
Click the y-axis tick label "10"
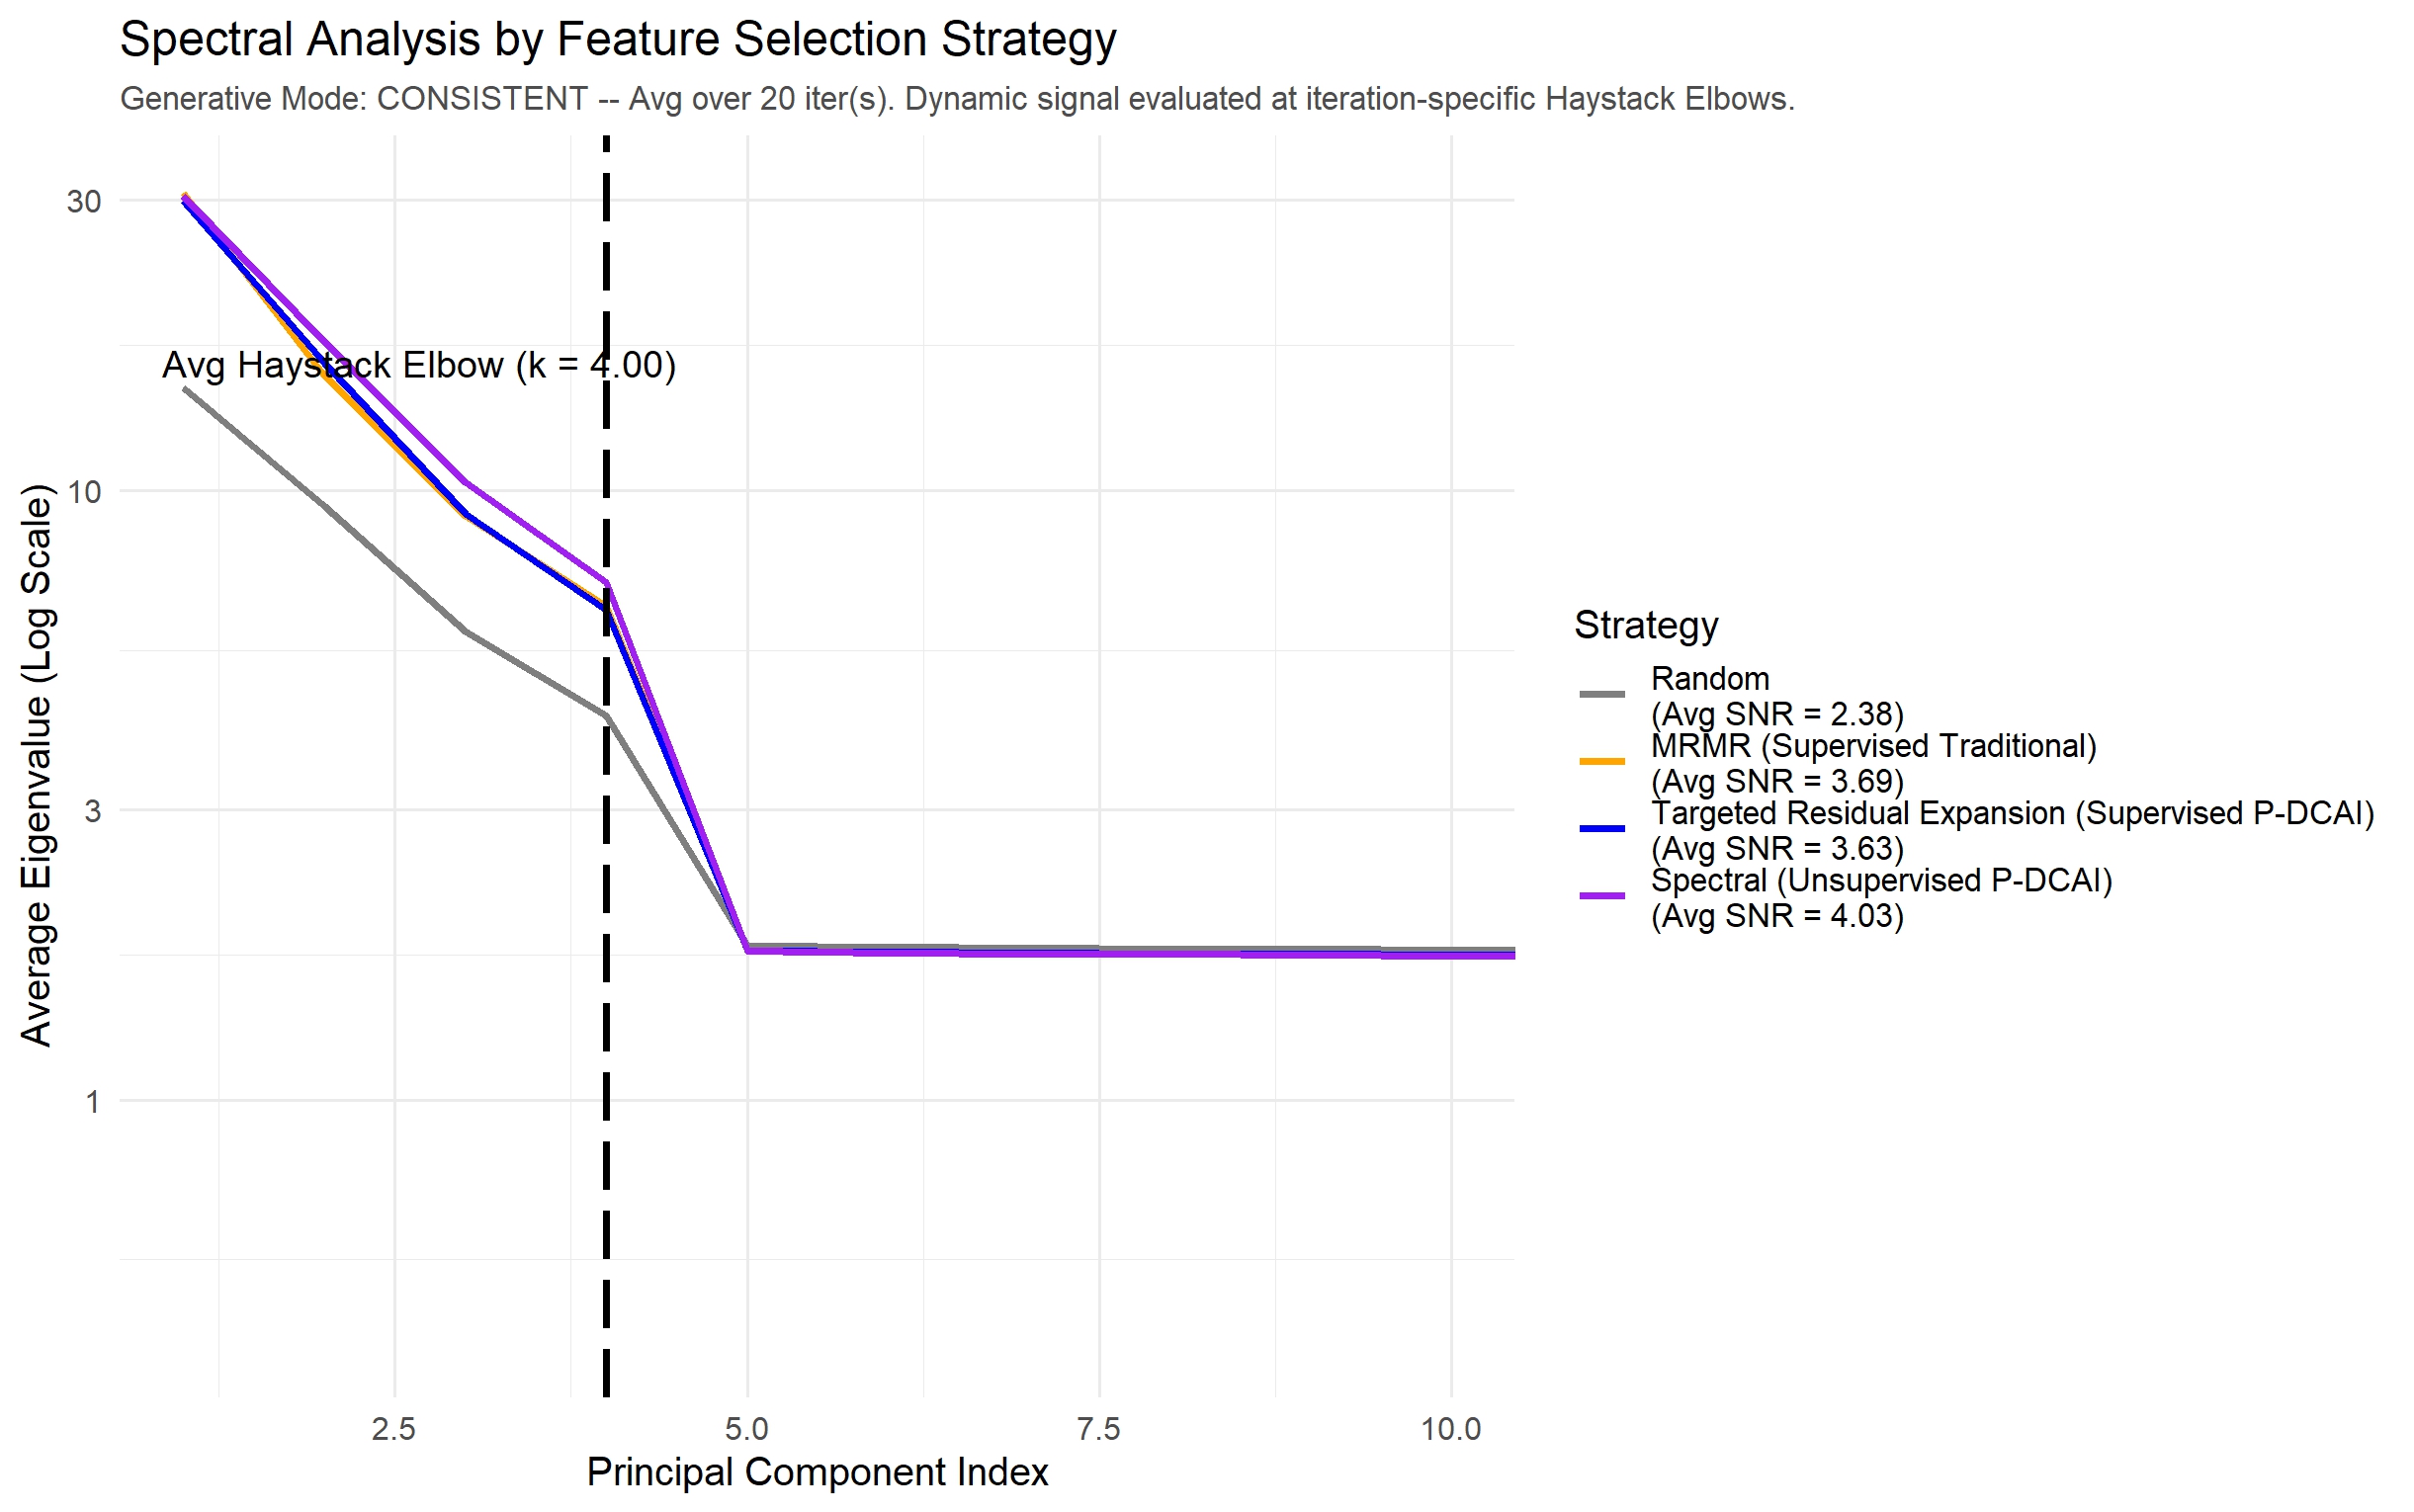click(x=84, y=491)
